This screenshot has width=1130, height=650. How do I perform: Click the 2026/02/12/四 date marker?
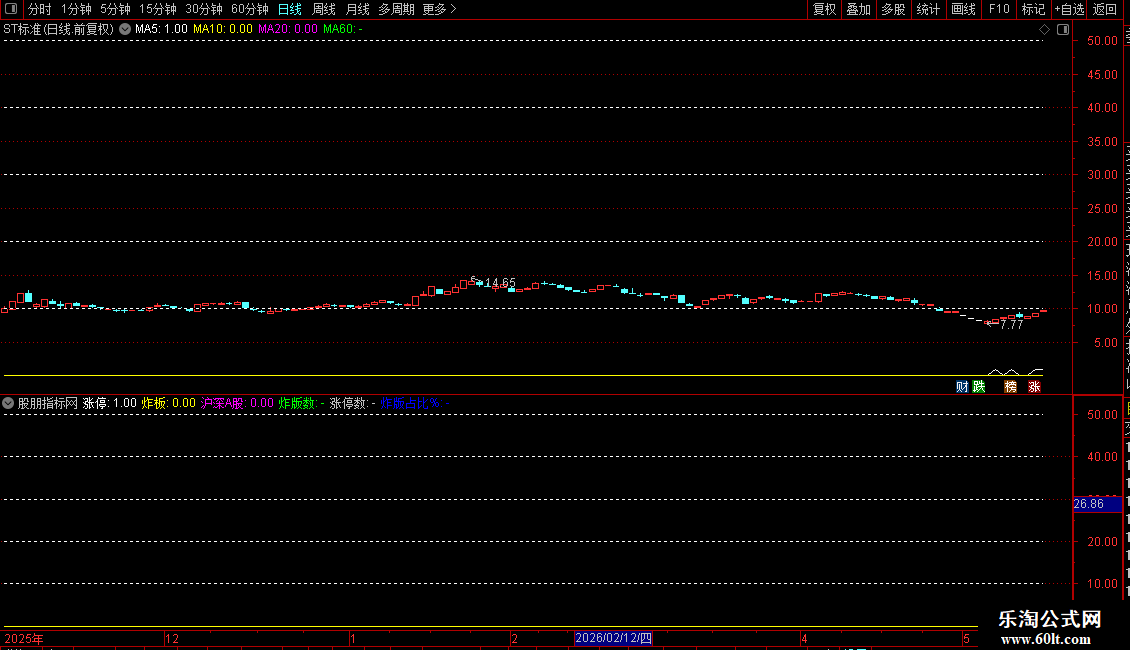click(x=613, y=638)
